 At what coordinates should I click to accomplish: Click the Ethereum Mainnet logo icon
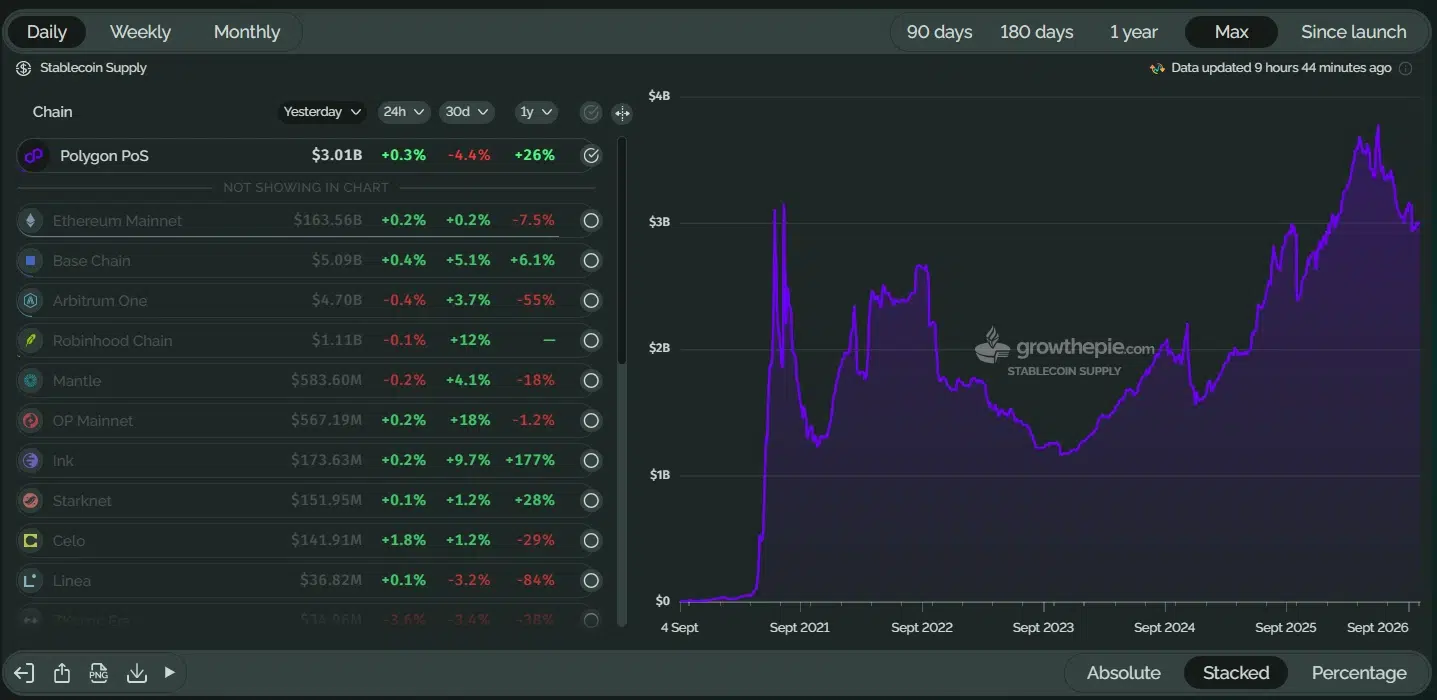click(31, 221)
